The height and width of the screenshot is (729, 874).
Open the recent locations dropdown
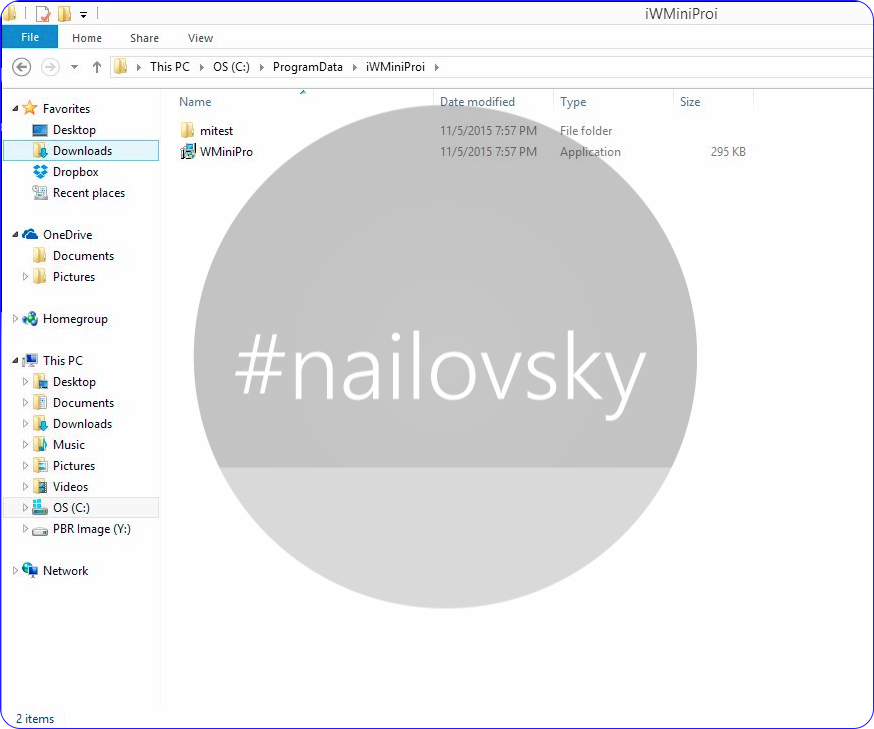coord(74,67)
